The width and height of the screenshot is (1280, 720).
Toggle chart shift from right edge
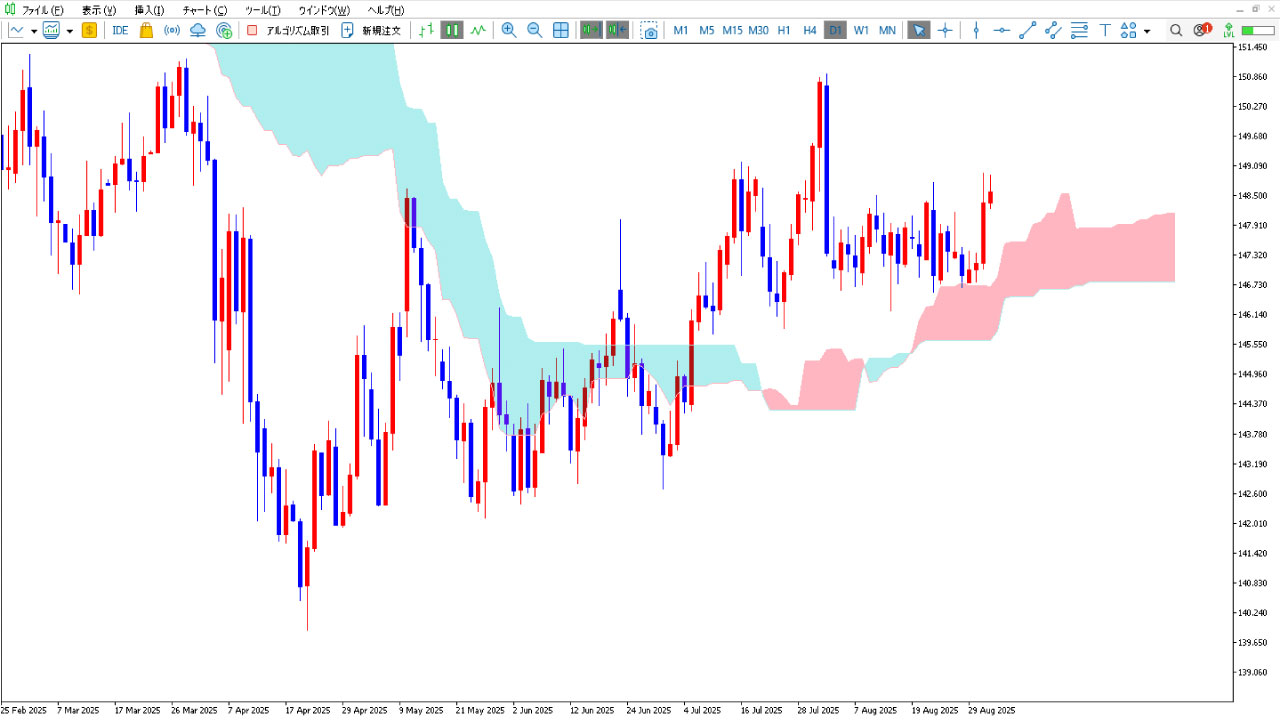coord(617,30)
